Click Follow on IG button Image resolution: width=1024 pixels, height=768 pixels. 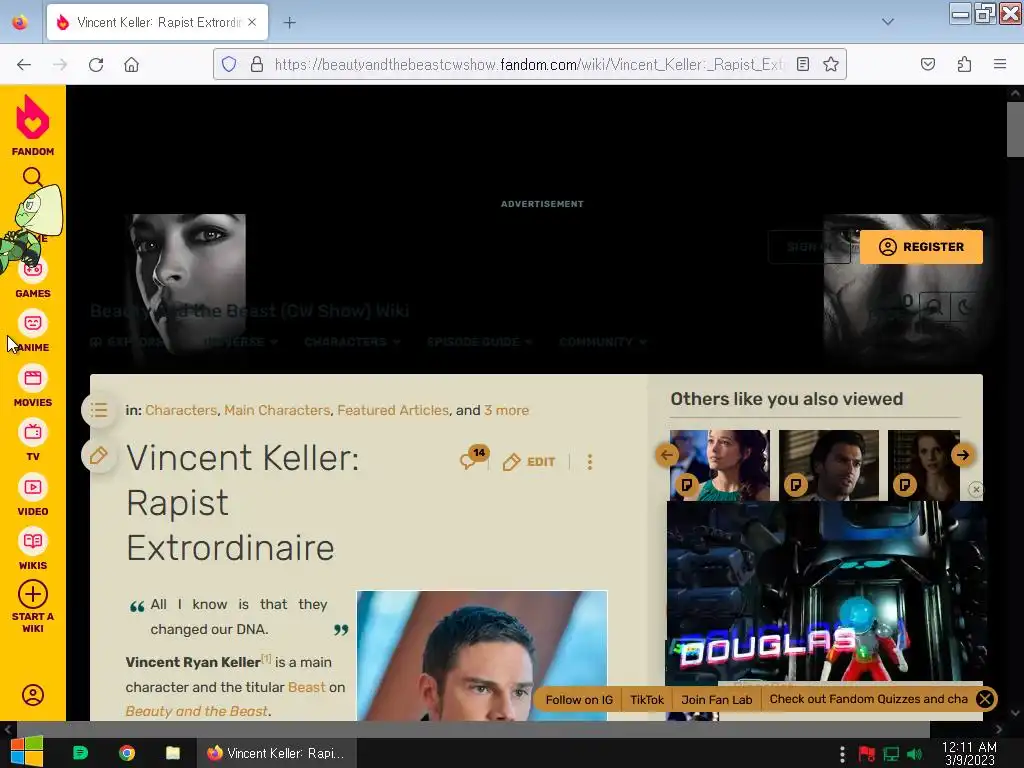[579, 699]
